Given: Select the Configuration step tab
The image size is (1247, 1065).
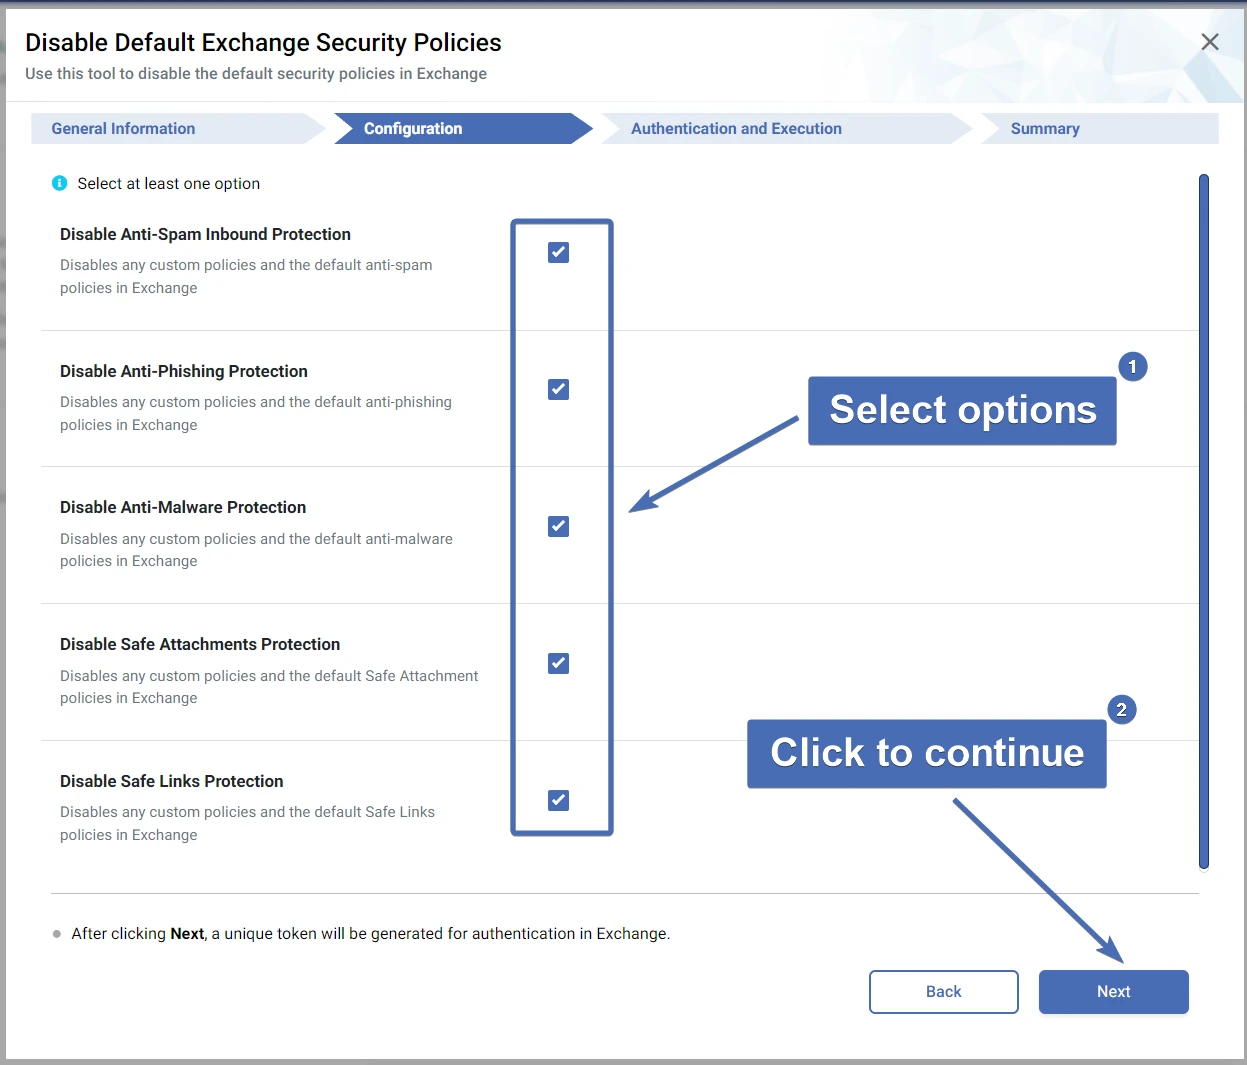Looking at the screenshot, I should [413, 129].
